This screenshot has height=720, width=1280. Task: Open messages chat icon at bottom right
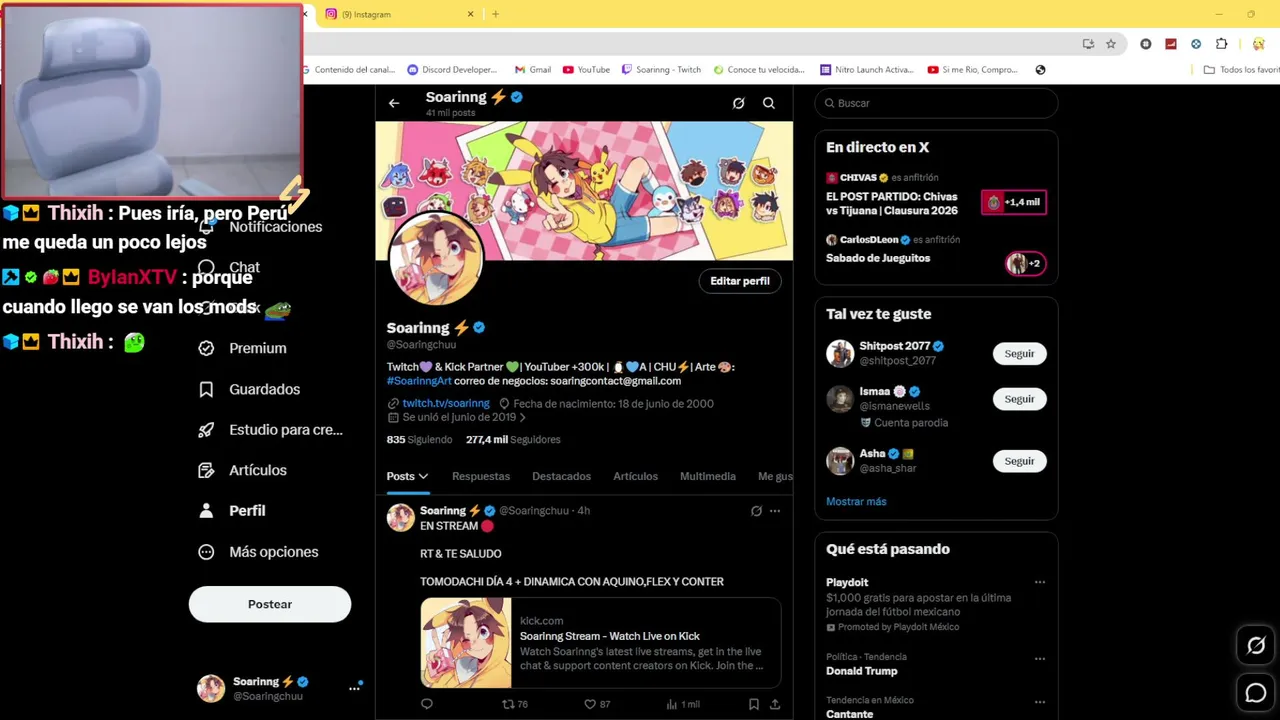point(1256,693)
